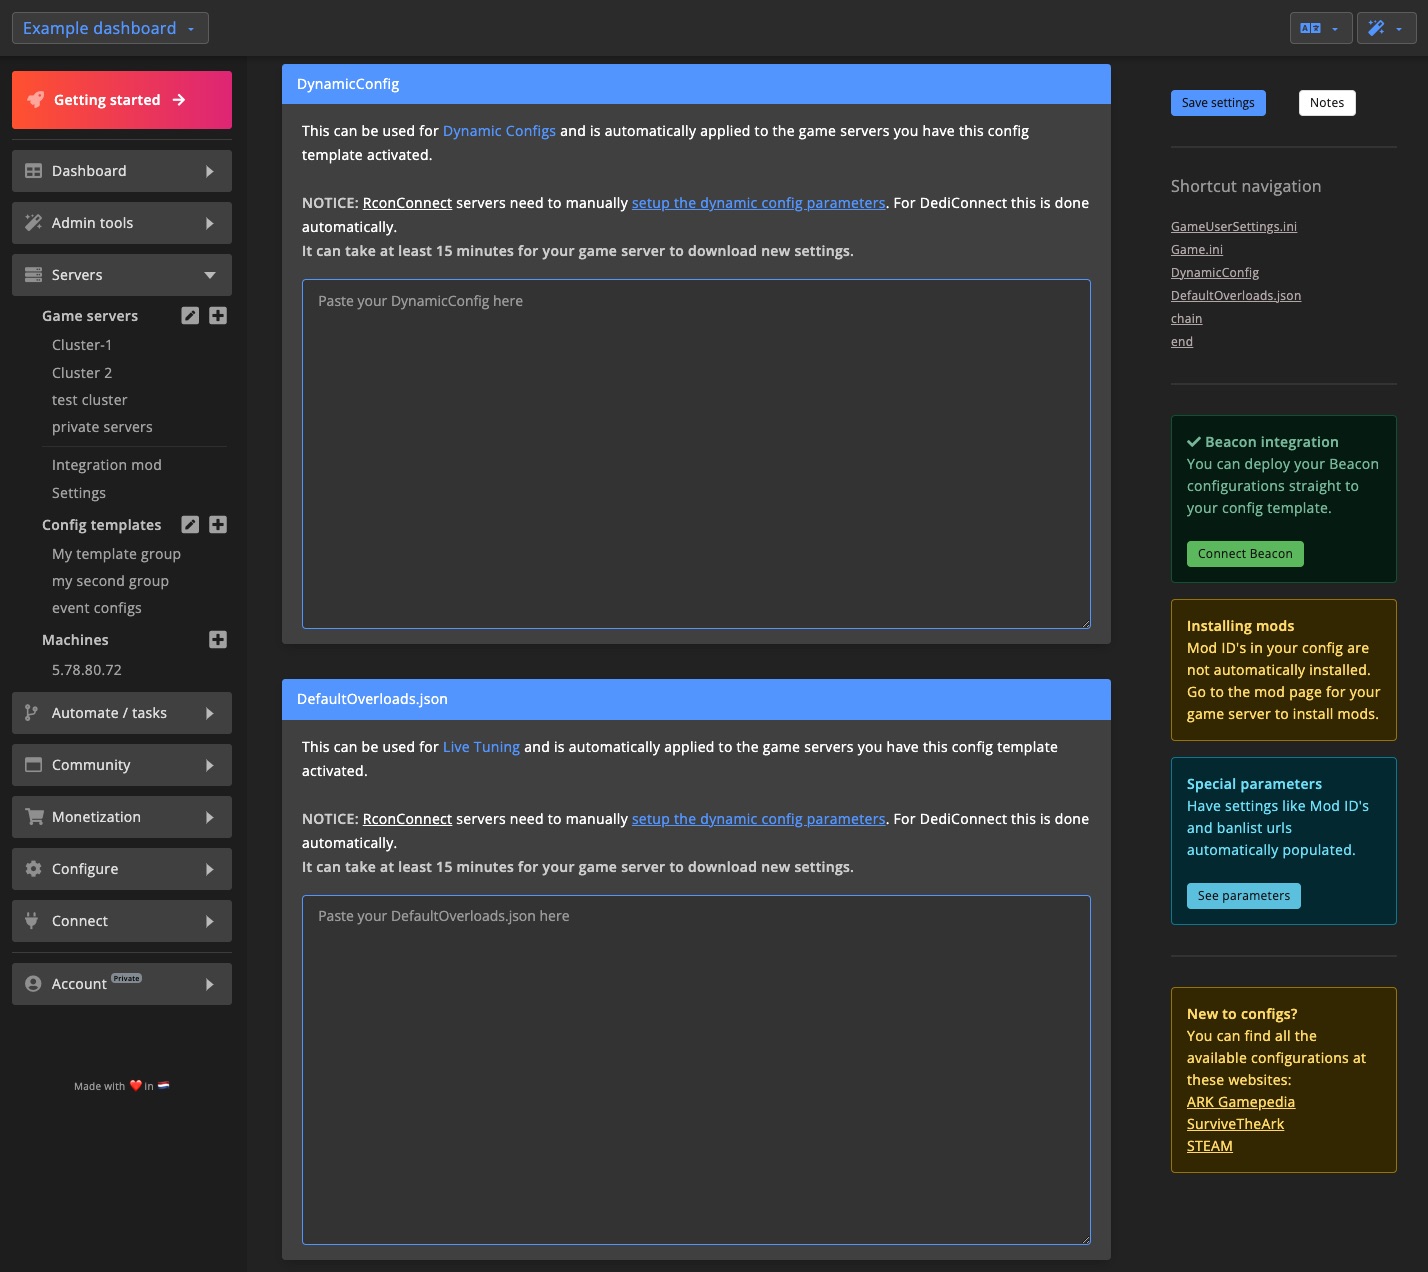Click the plus icon to add a game server
1428x1272 pixels.
pos(218,315)
